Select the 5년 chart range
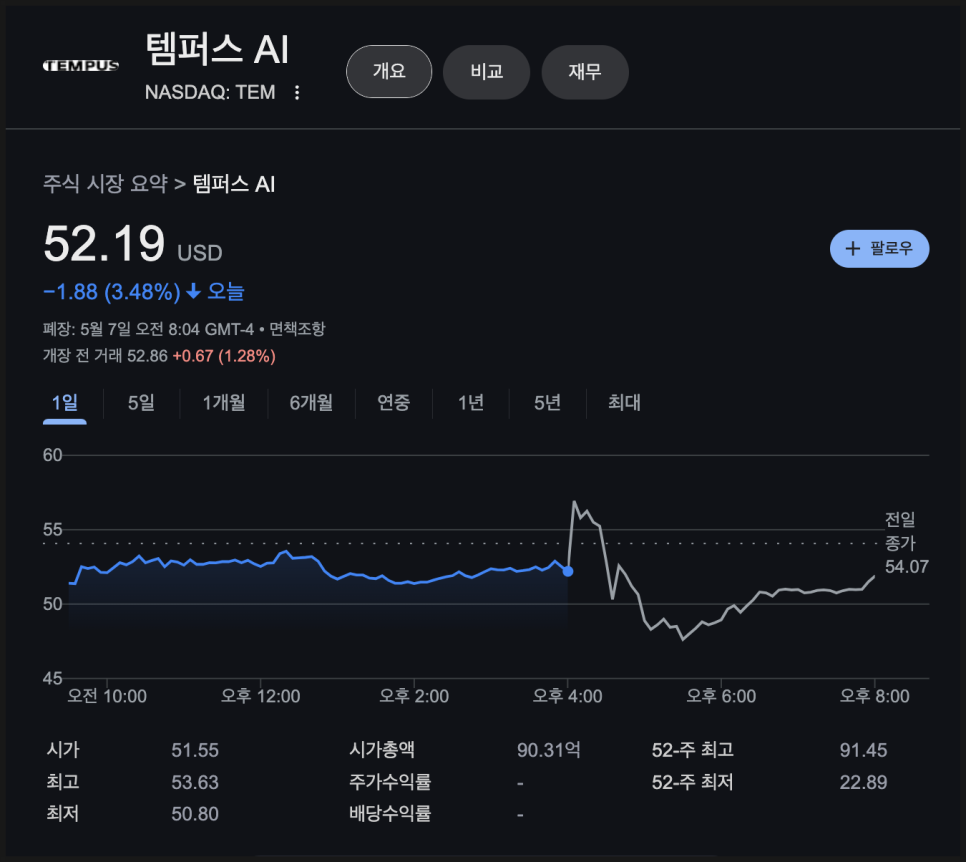 coord(547,403)
